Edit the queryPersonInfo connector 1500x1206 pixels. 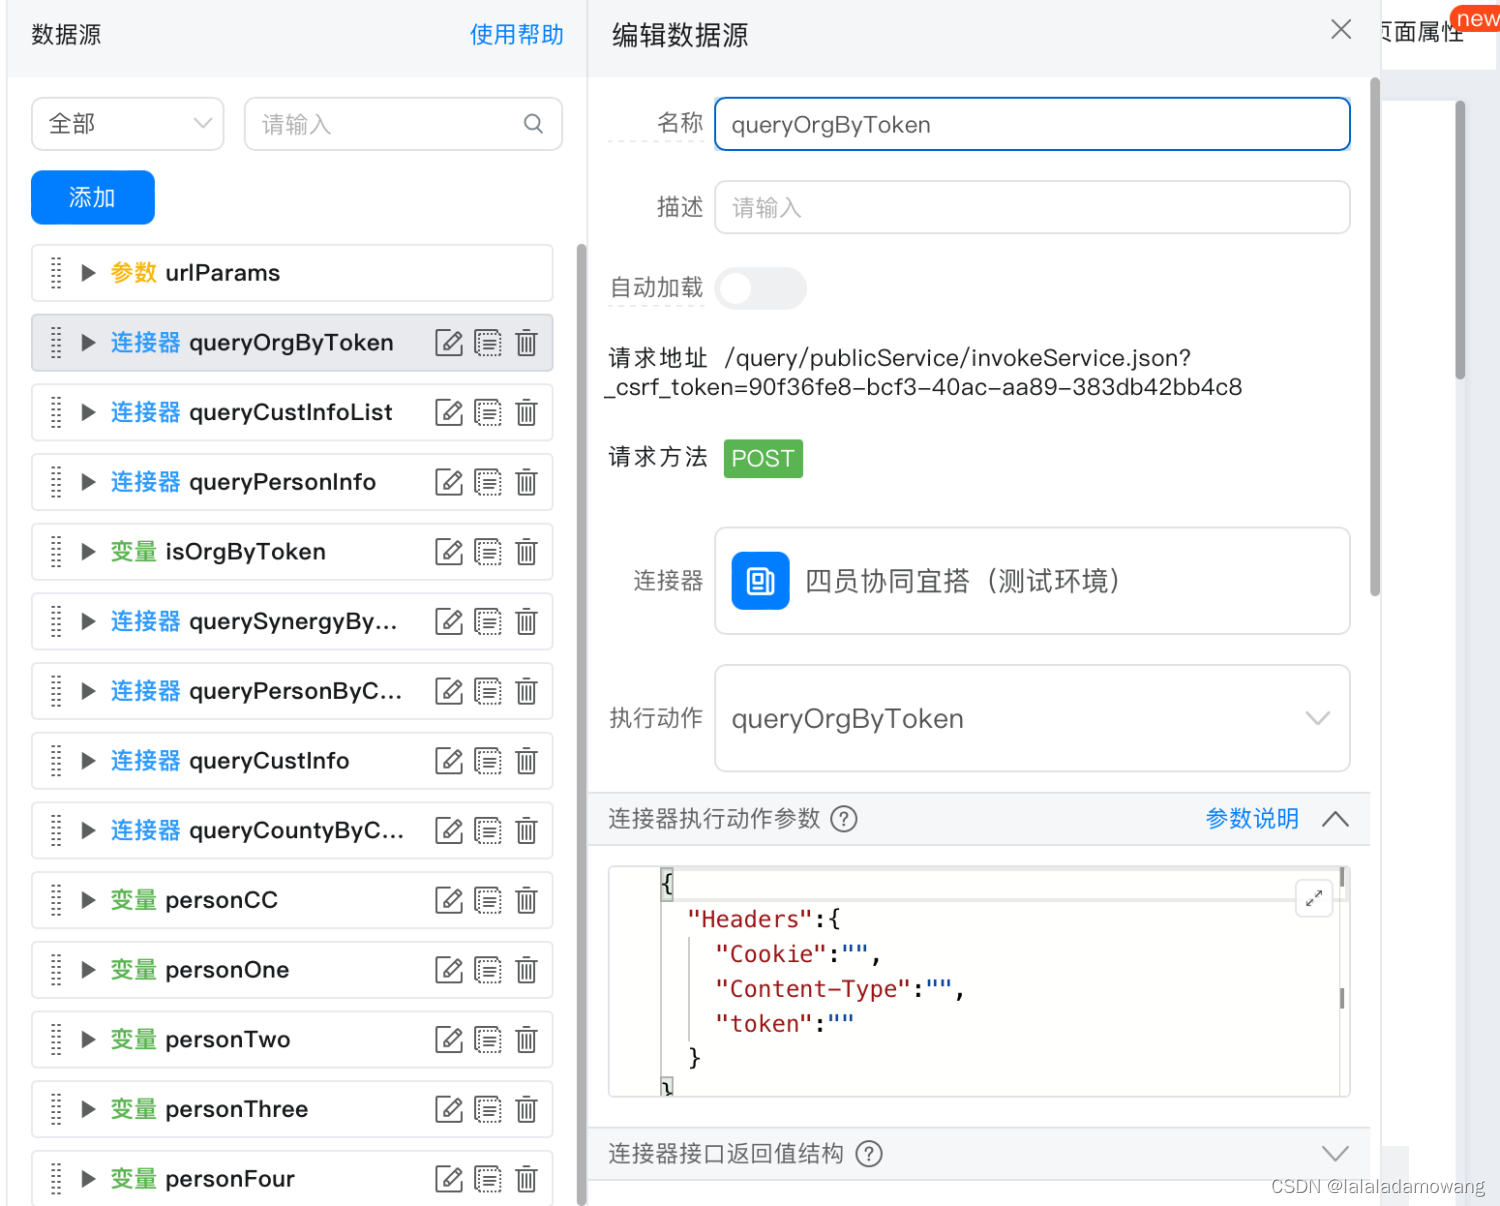point(449,482)
